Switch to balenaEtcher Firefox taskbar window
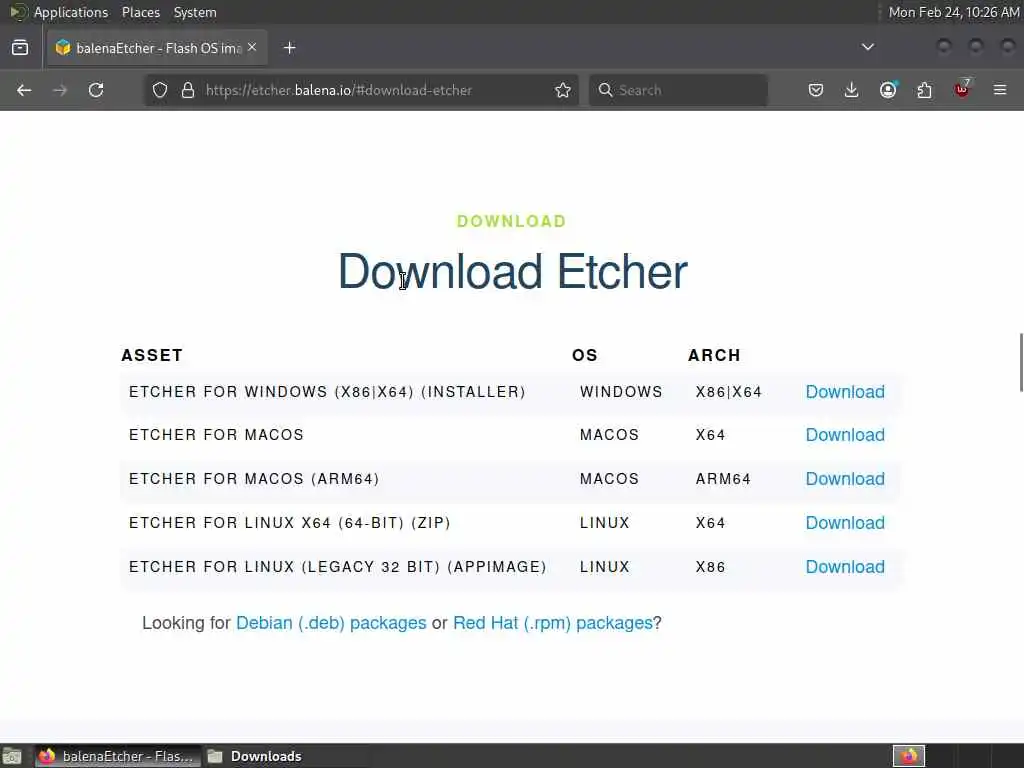Image resolution: width=1024 pixels, height=768 pixels. 116,756
